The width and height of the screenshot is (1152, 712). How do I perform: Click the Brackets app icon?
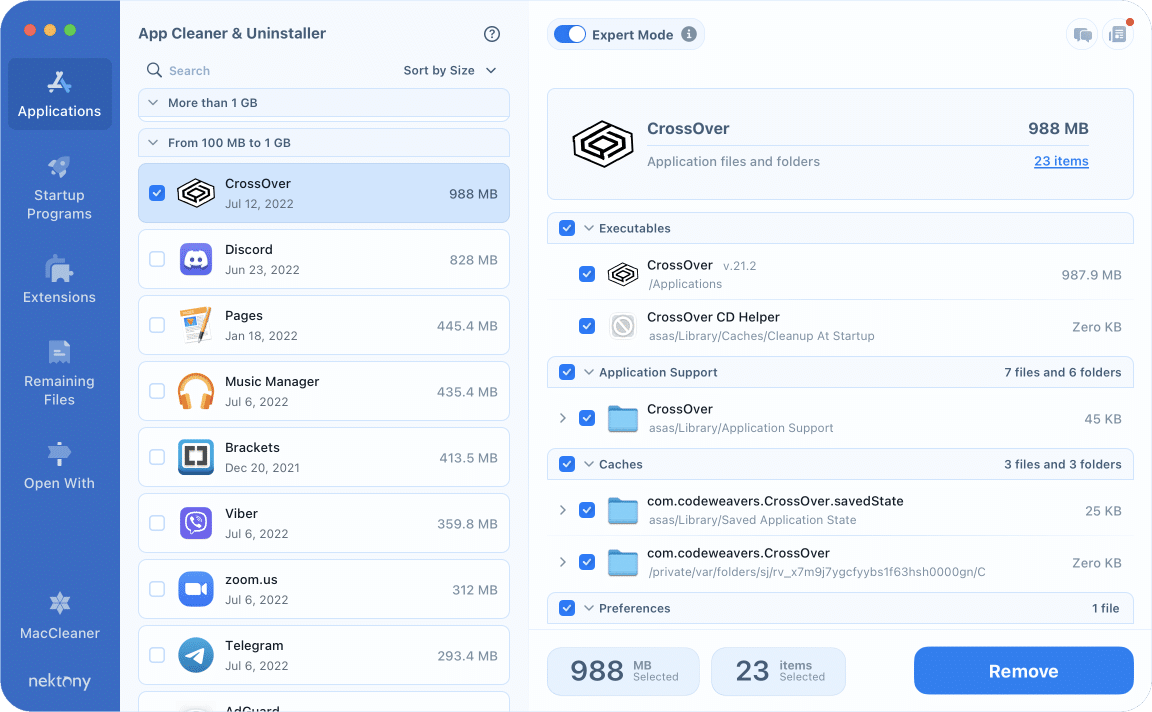(x=196, y=457)
